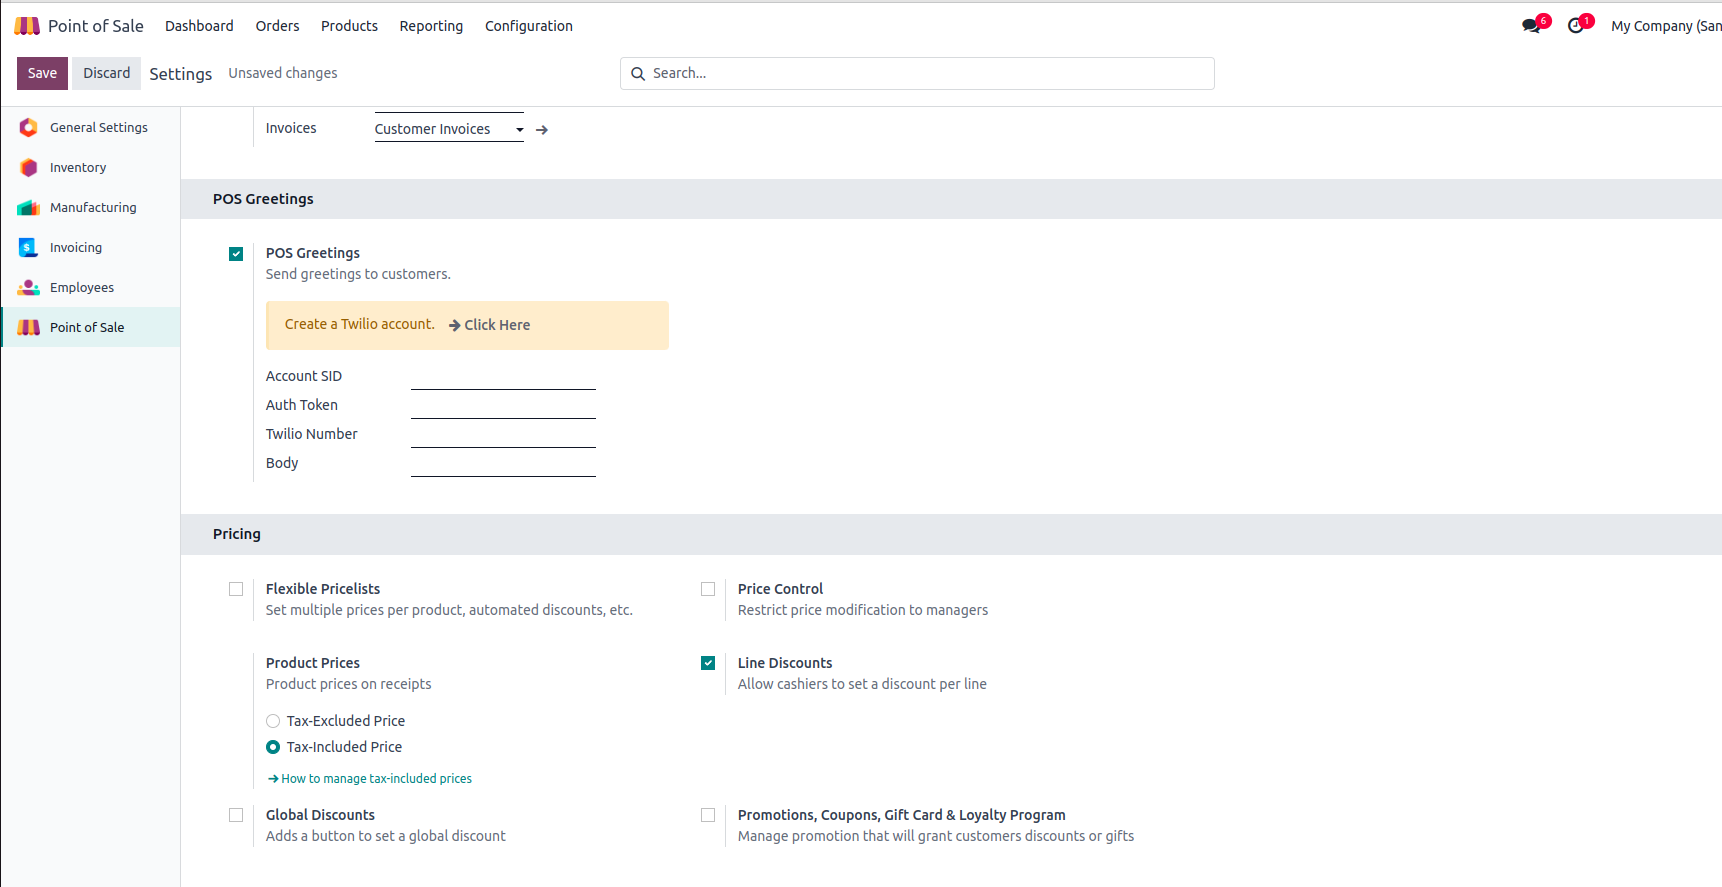Image resolution: width=1722 pixels, height=887 pixels.
Task: Click the Inventory sidebar icon
Action: click(x=29, y=168)
